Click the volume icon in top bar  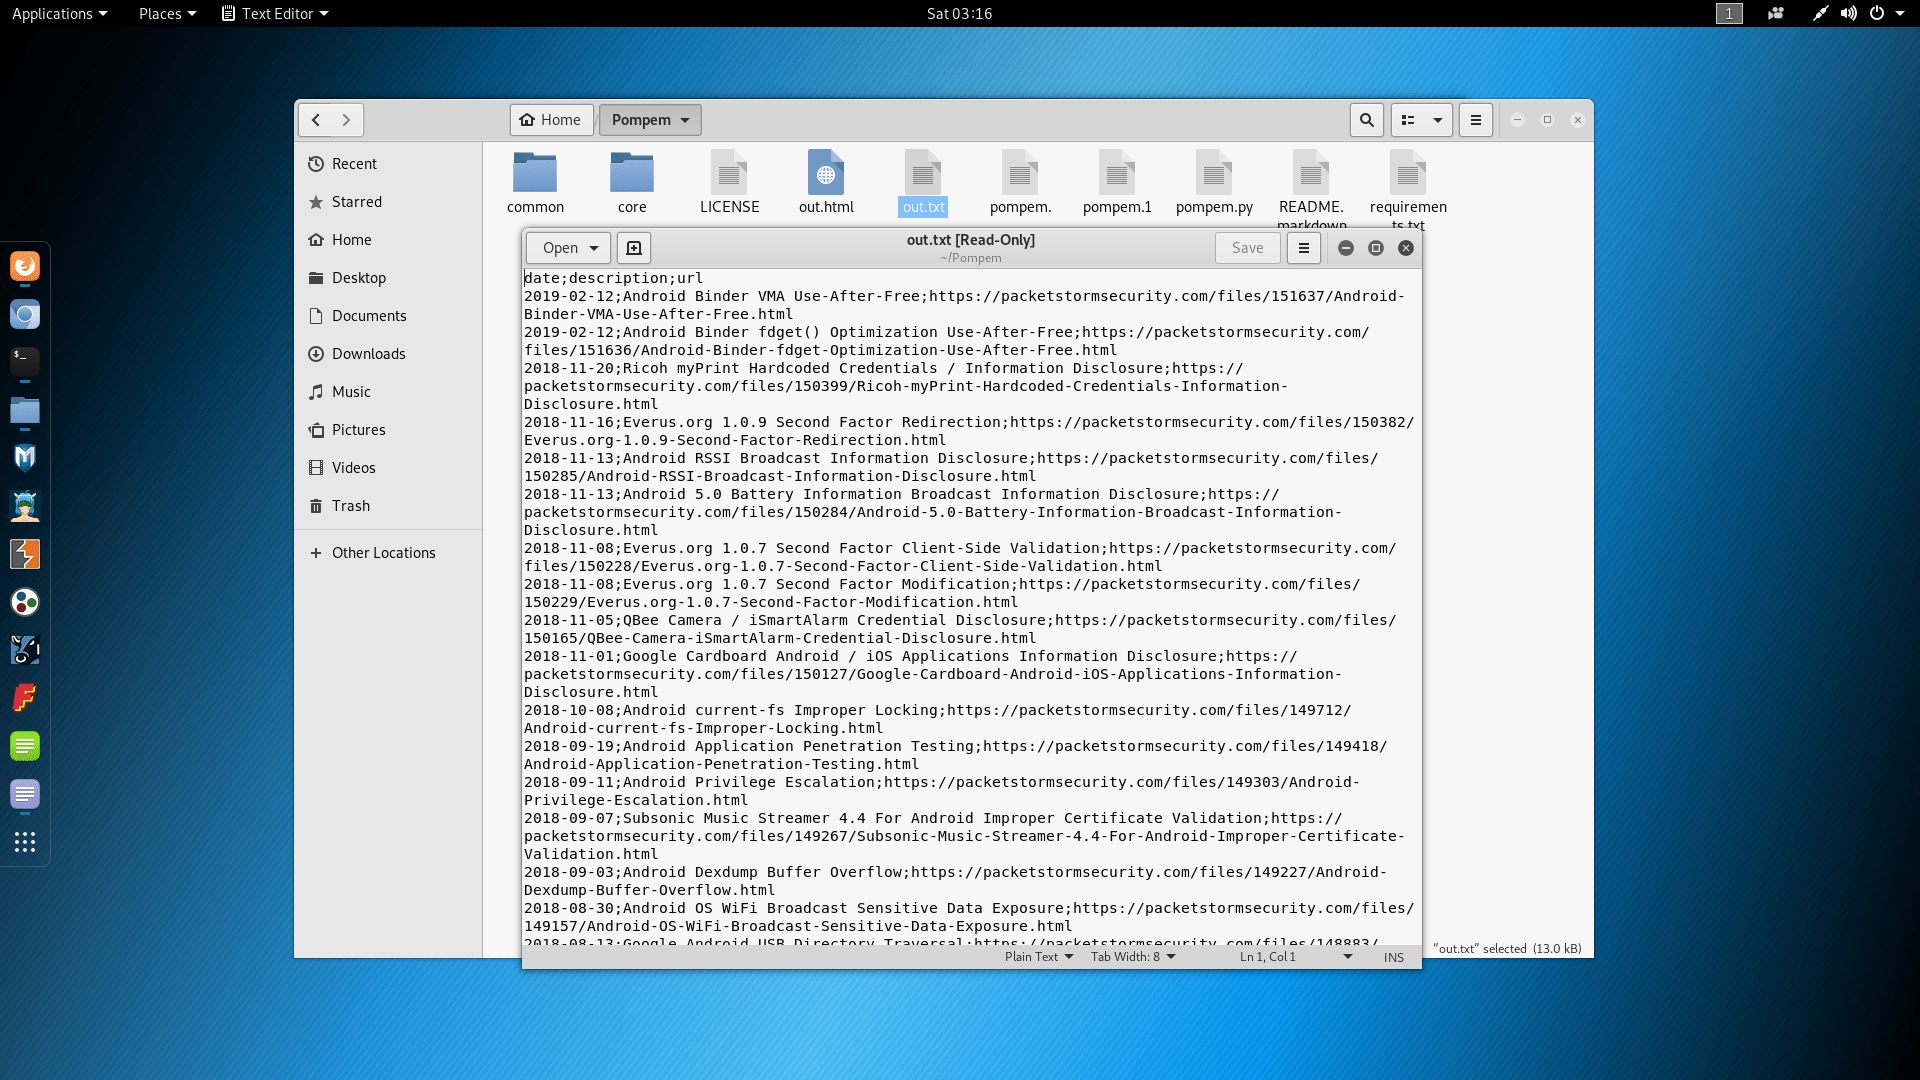point(1848,13)
